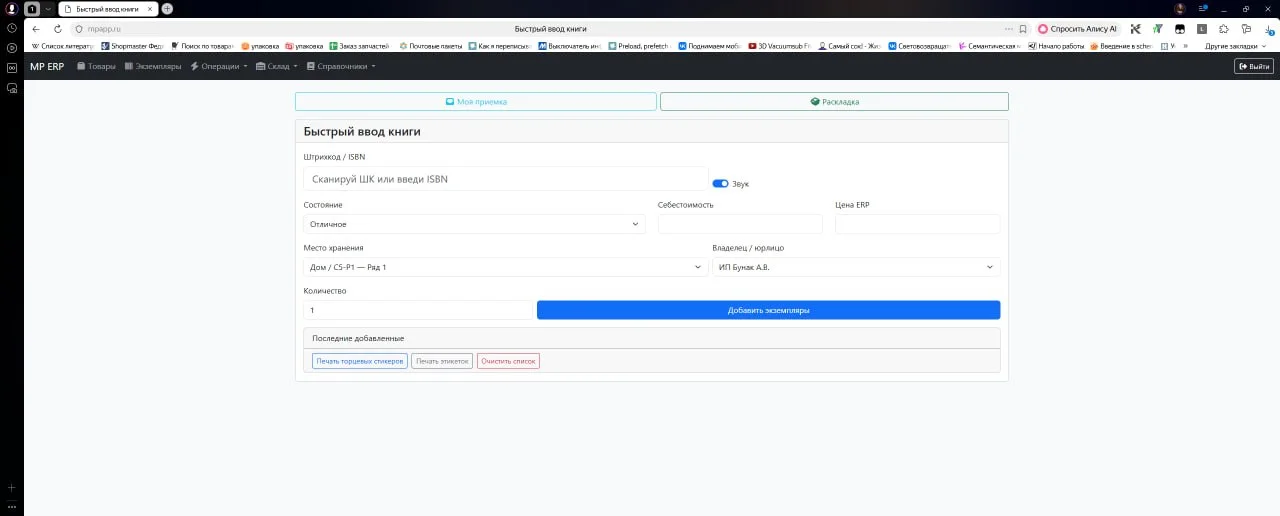Expand the Справочники menu
This screenshot has width=1280, height=516.
(341, 66)
